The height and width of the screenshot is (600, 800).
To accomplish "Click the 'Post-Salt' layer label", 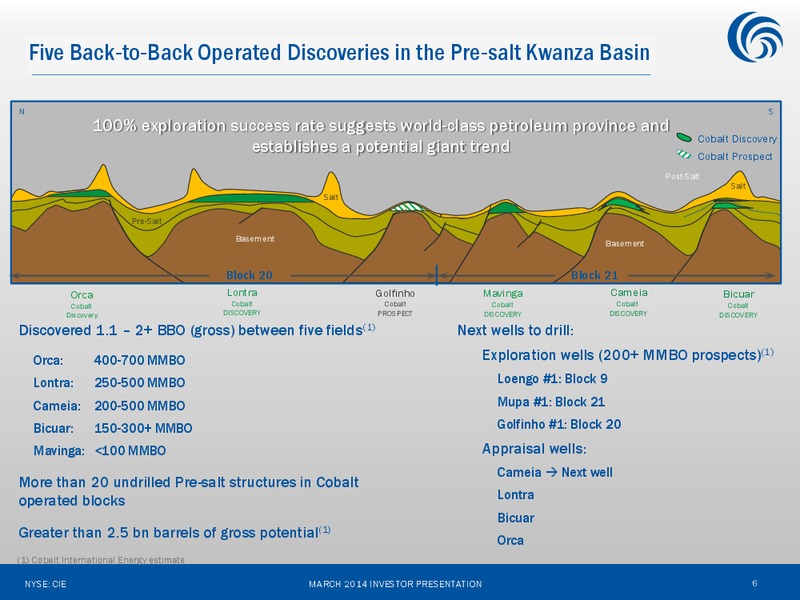I will (682, 176).
